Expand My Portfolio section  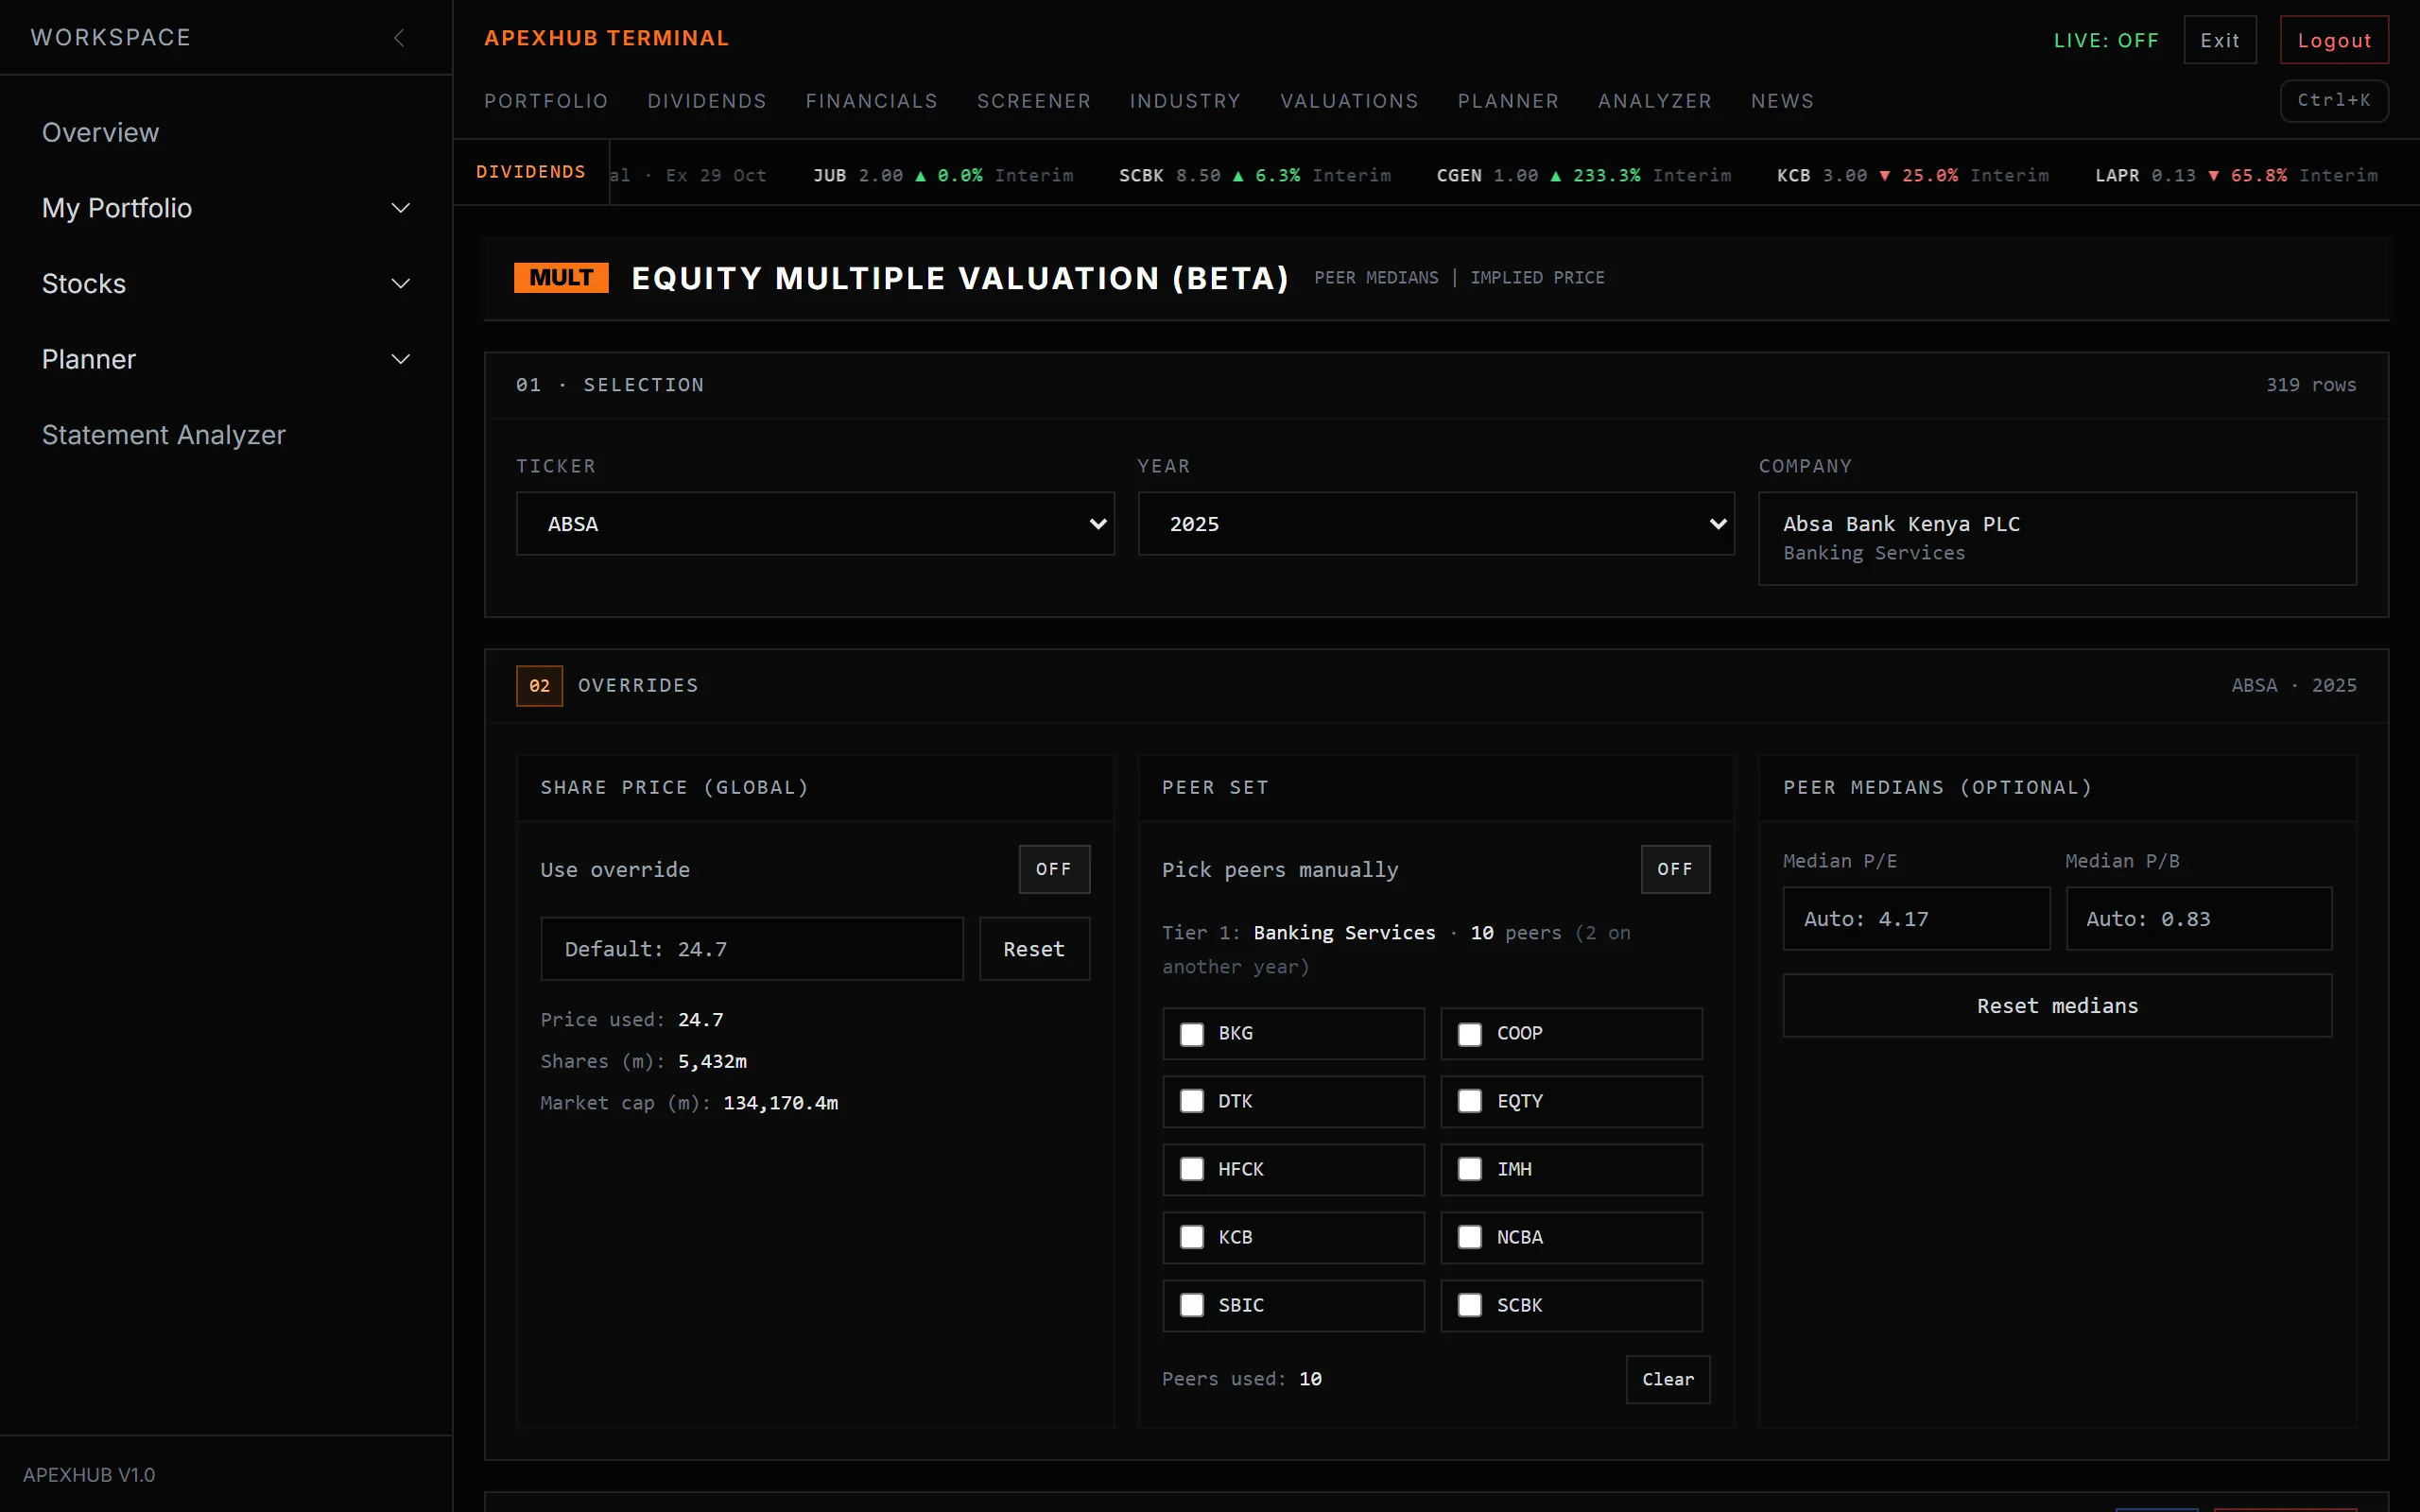(x=226, y=208)
